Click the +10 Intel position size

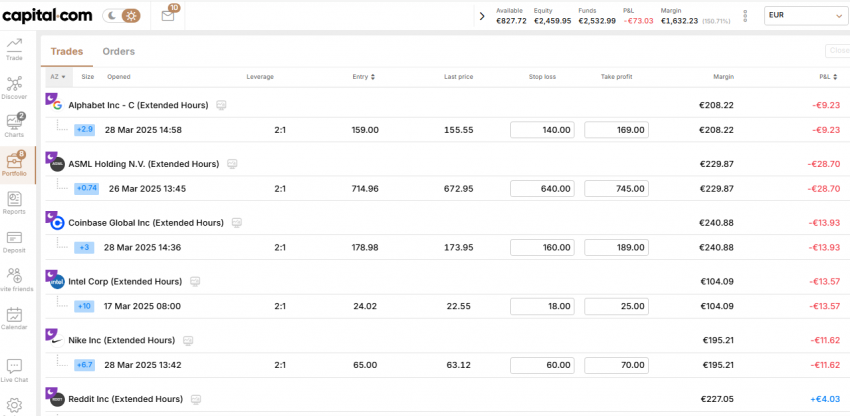84,306
